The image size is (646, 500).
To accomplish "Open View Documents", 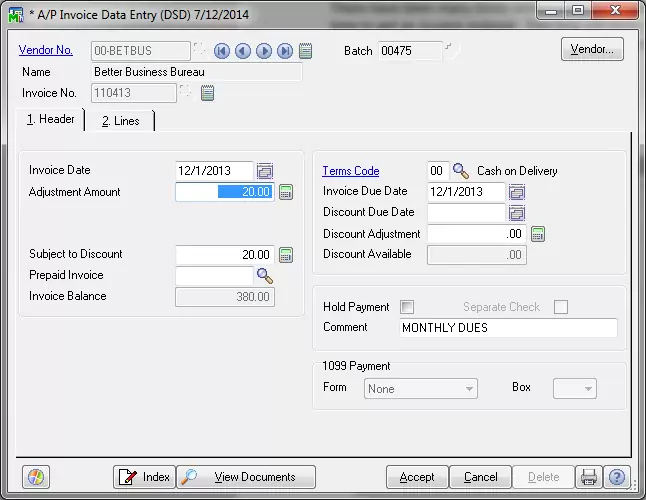I will click(246, 477).
